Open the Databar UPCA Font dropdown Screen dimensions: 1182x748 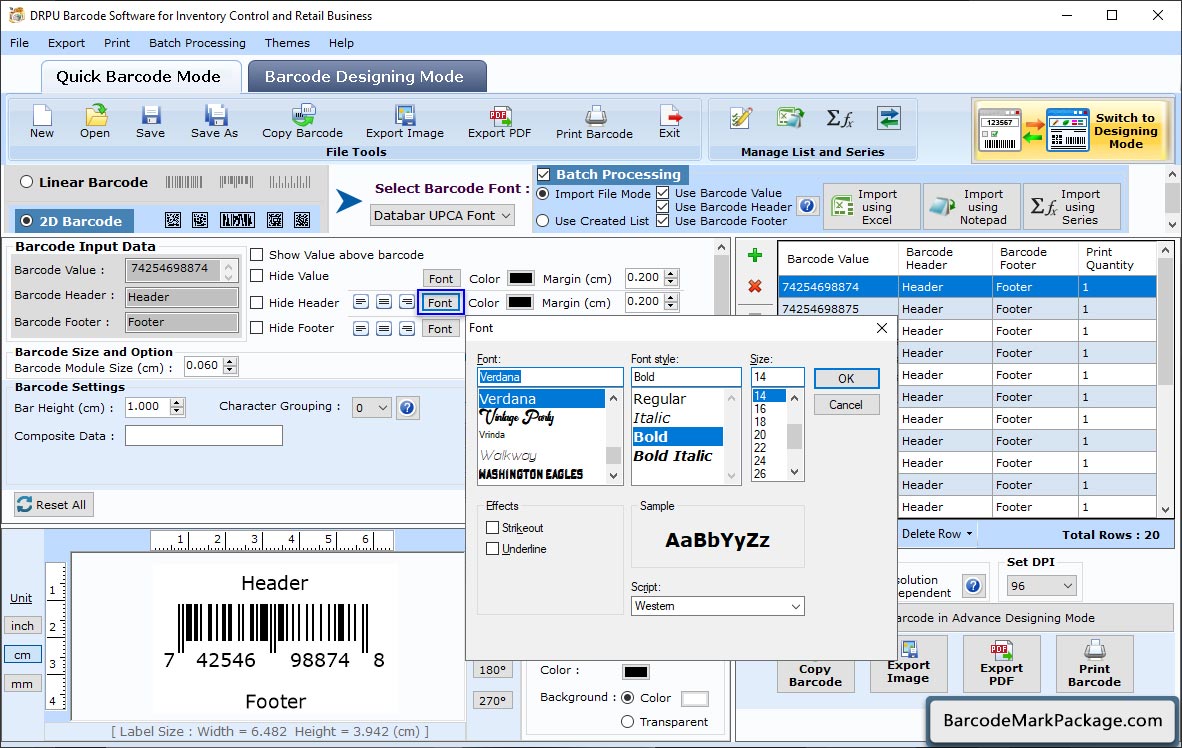(x=442, y=216)
